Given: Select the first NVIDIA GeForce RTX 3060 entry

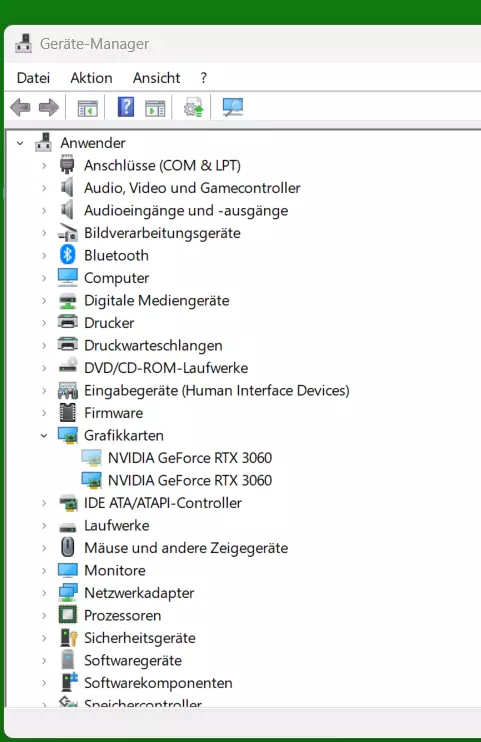Looking at the screenshot, I should coord(190,458).
